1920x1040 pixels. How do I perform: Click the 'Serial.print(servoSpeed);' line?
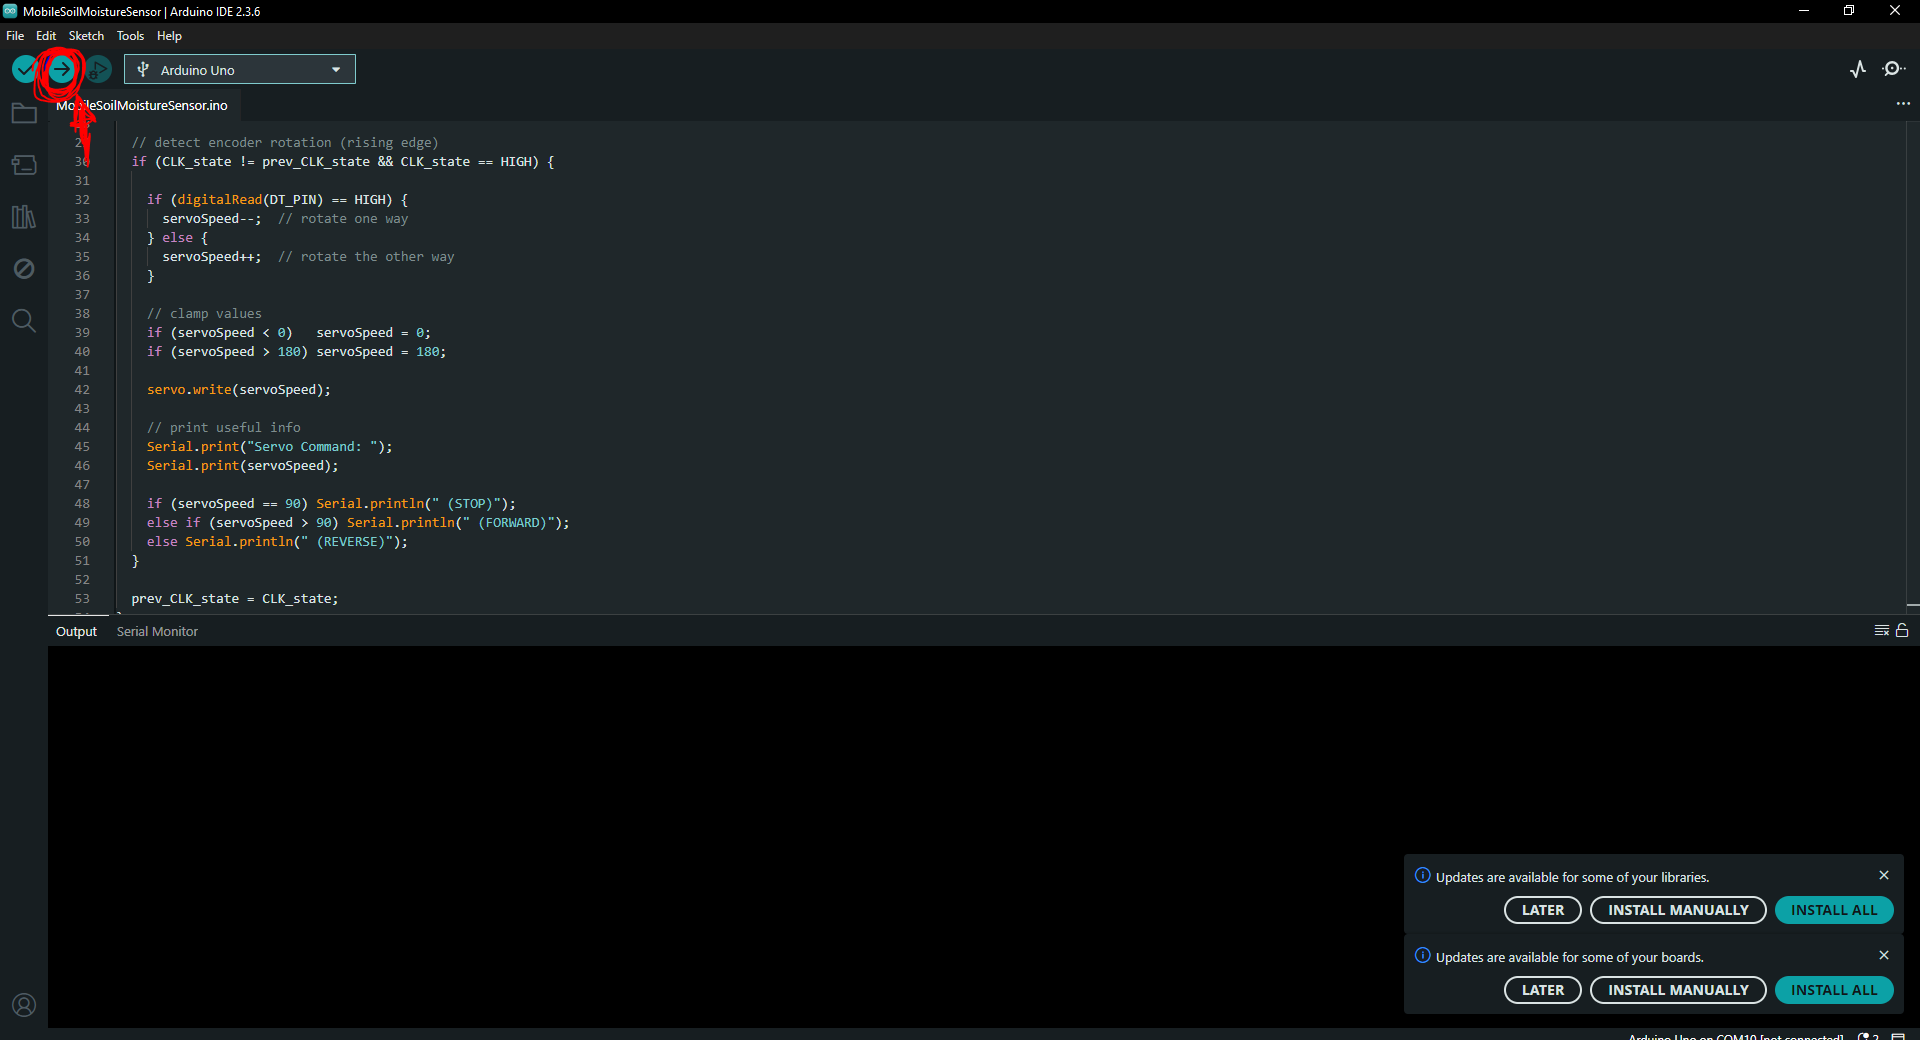(x=243, y=466)
